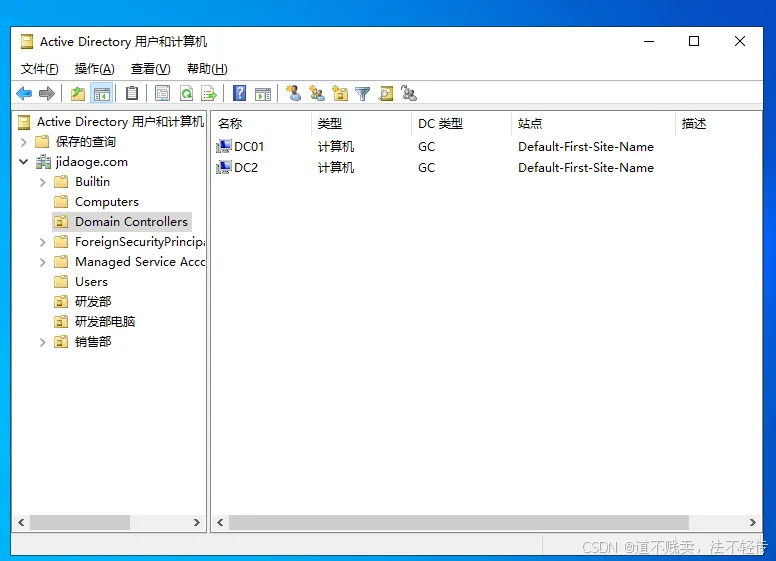Click the list pane horizontal scrollbar thumb
Screen dimensions: 776x561
[x=459, y=522]
